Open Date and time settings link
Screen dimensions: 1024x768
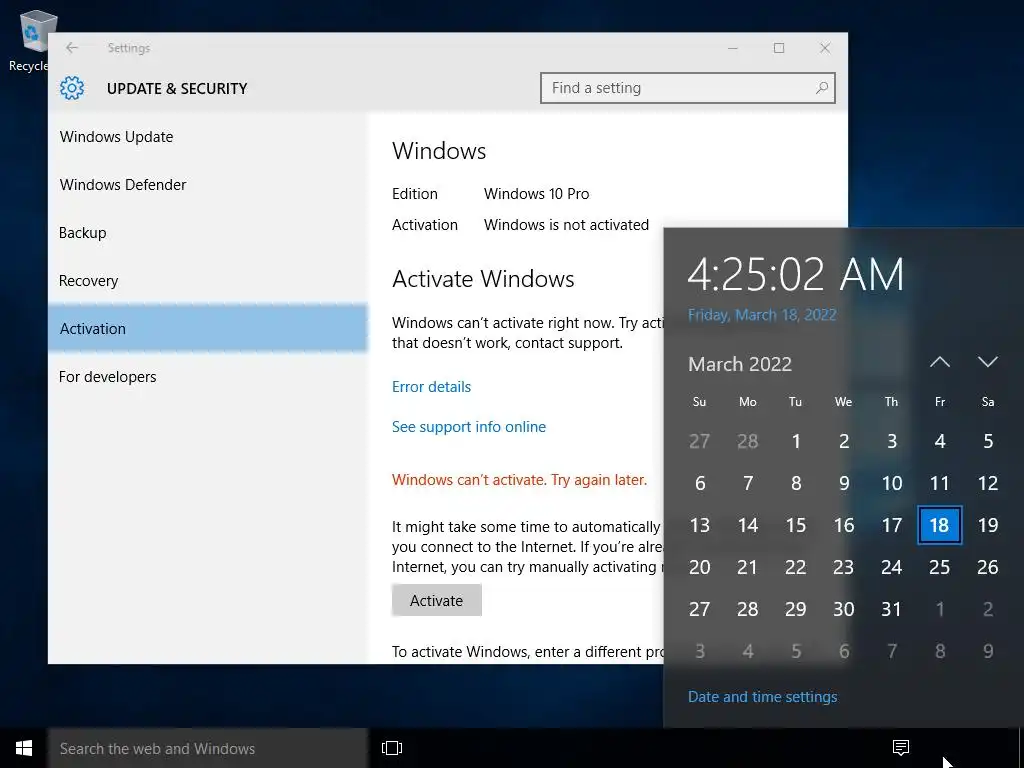tap(762, 697)
